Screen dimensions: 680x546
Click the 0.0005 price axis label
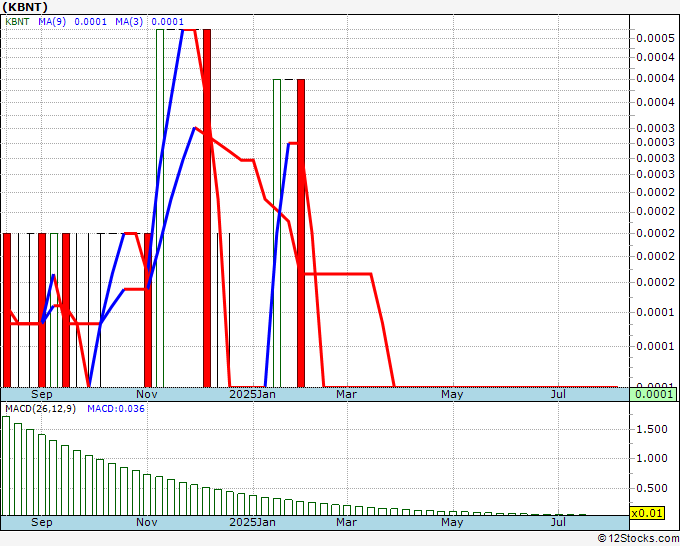point(655,38)
